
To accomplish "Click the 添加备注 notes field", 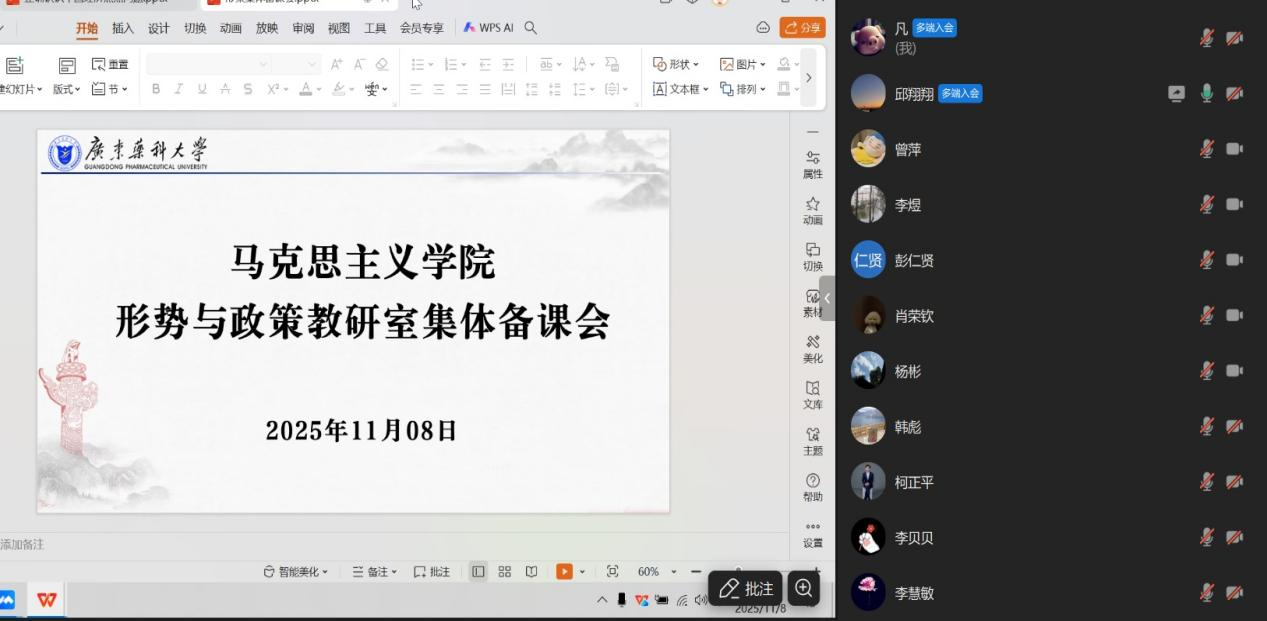I will point(24,544).
